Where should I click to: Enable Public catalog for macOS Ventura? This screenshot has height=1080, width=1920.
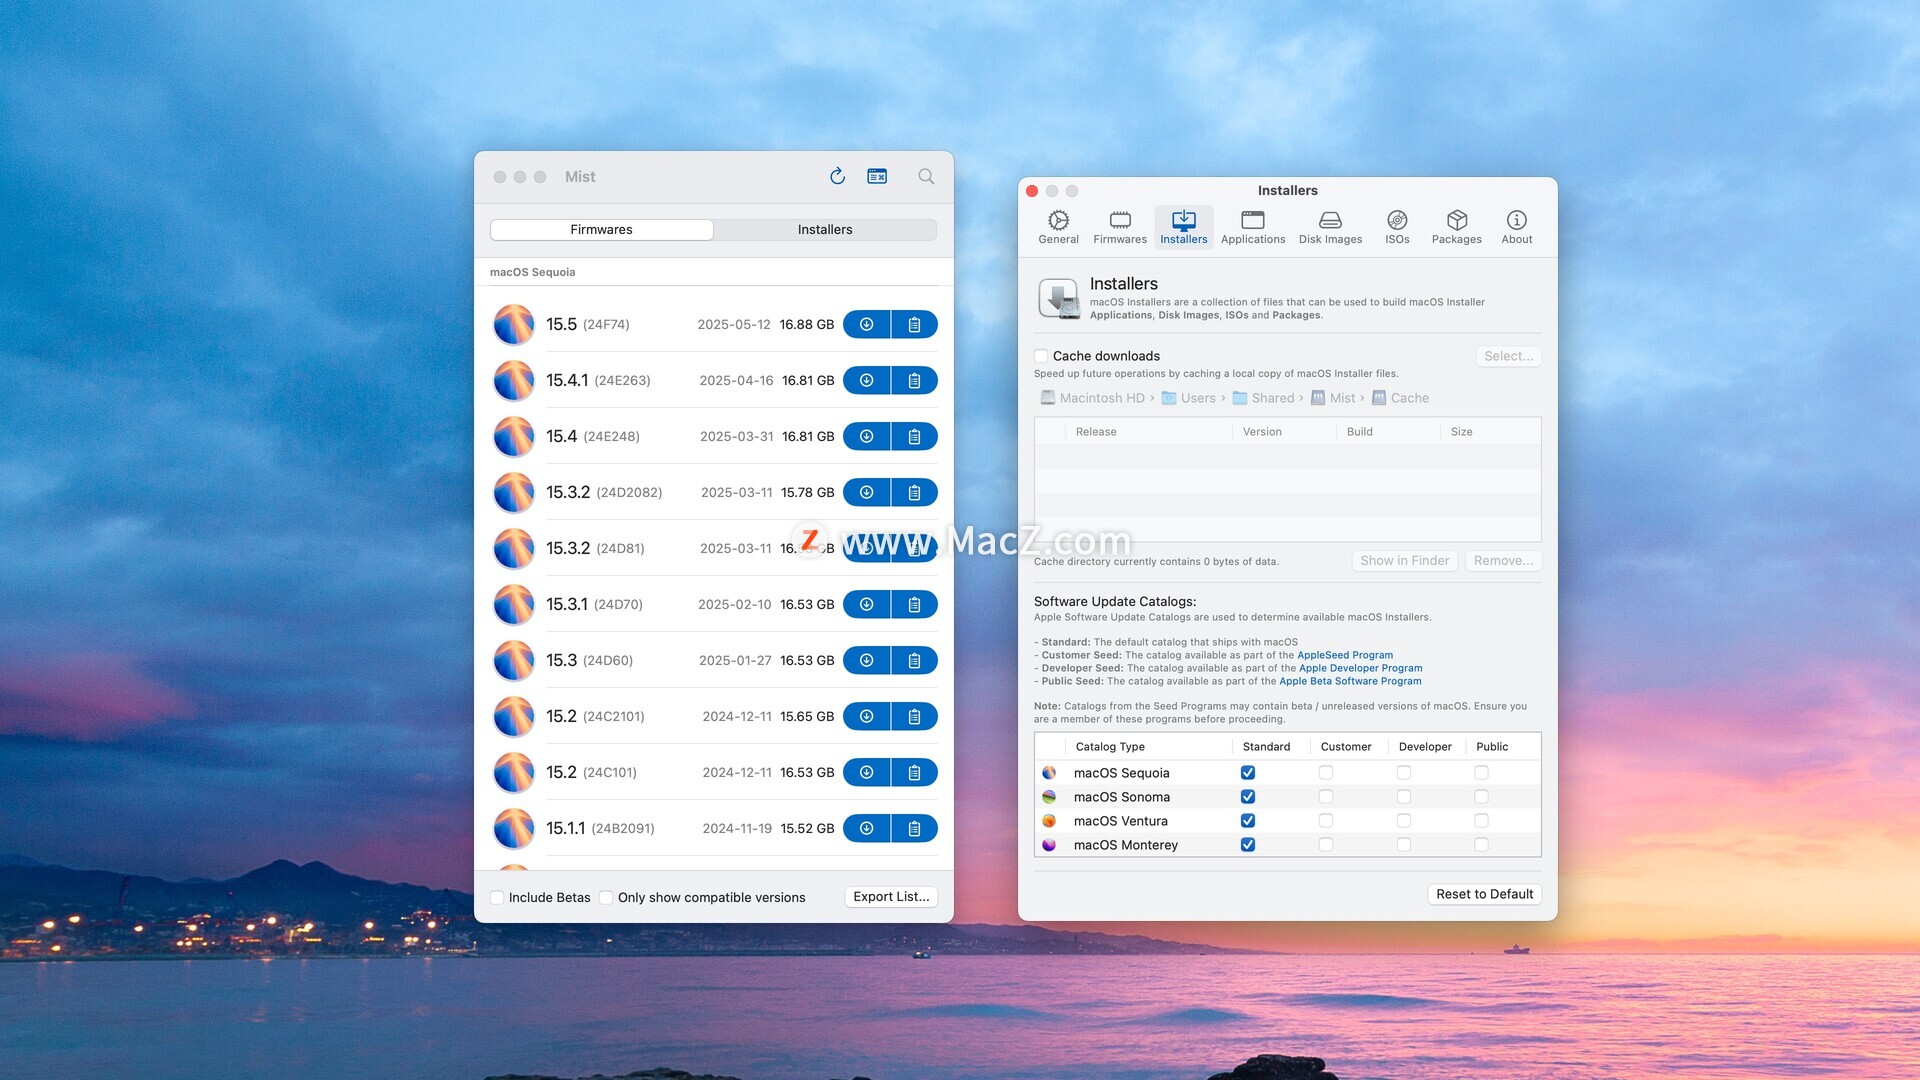tap(1481, 820)
